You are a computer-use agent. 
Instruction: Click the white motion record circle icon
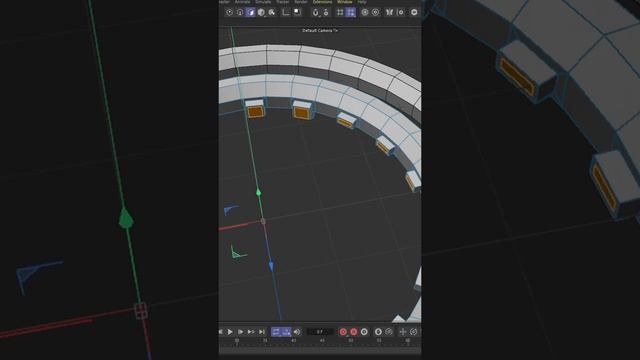click(378, 332)
